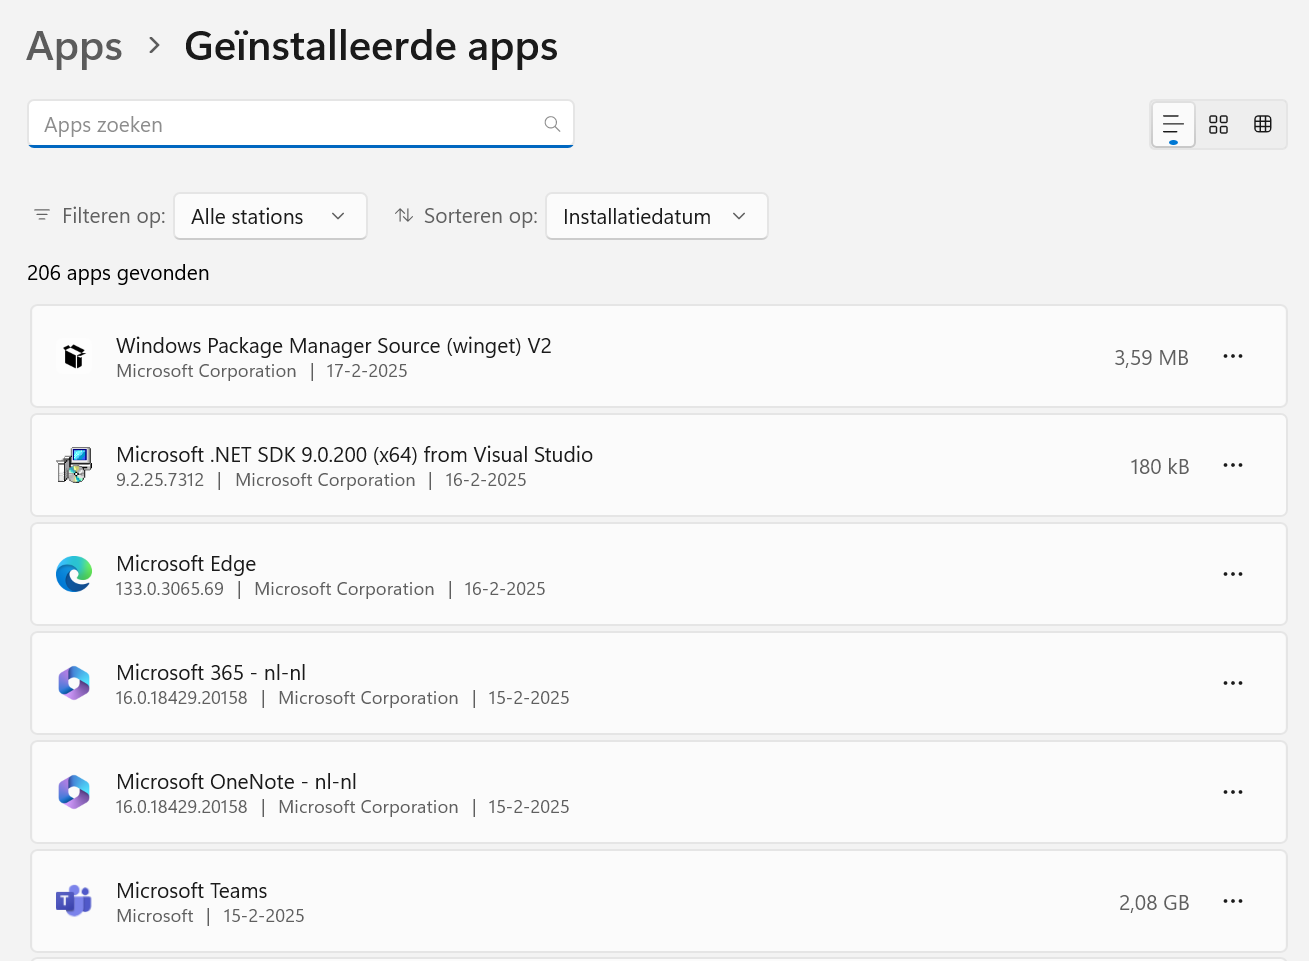This screenshot has width=1309, height=961.
Task: Click the Geïnstalleerde apps heading
Action: click(x=371, y=46)
